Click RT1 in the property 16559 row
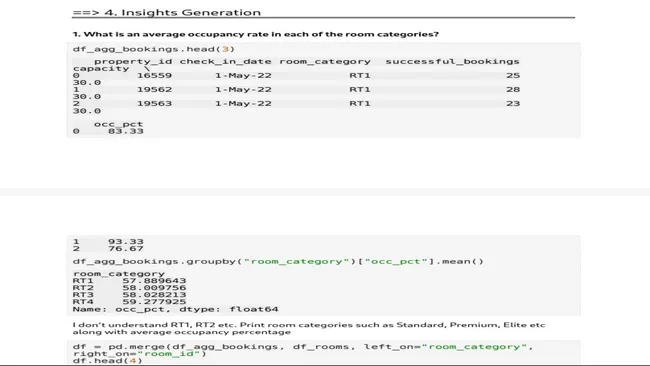The width and height of the screenshot is (650, 366). 360,75
